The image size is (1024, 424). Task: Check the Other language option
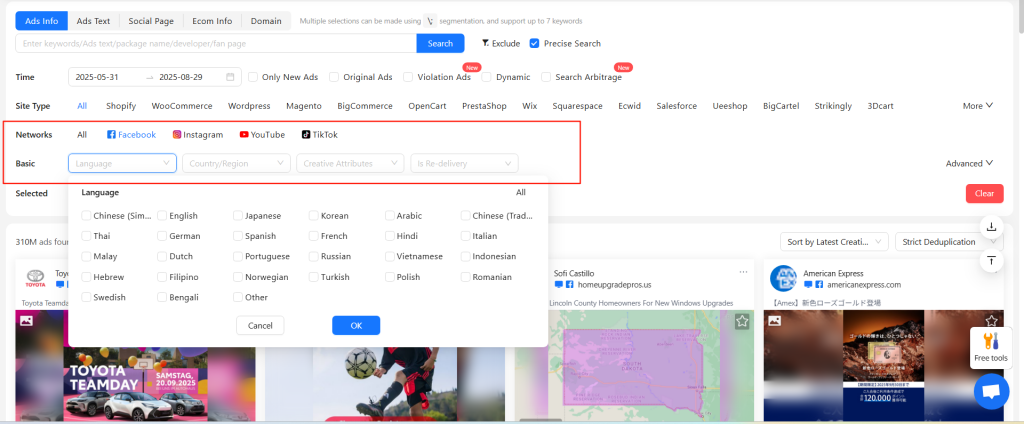[x=238, y=297]
